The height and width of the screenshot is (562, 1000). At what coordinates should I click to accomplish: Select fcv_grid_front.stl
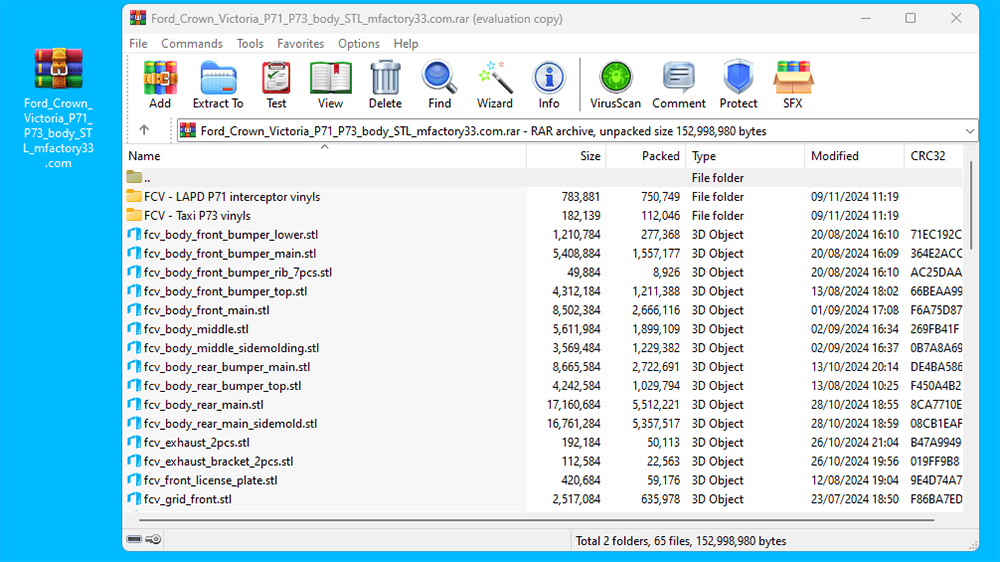pos(179,499)
